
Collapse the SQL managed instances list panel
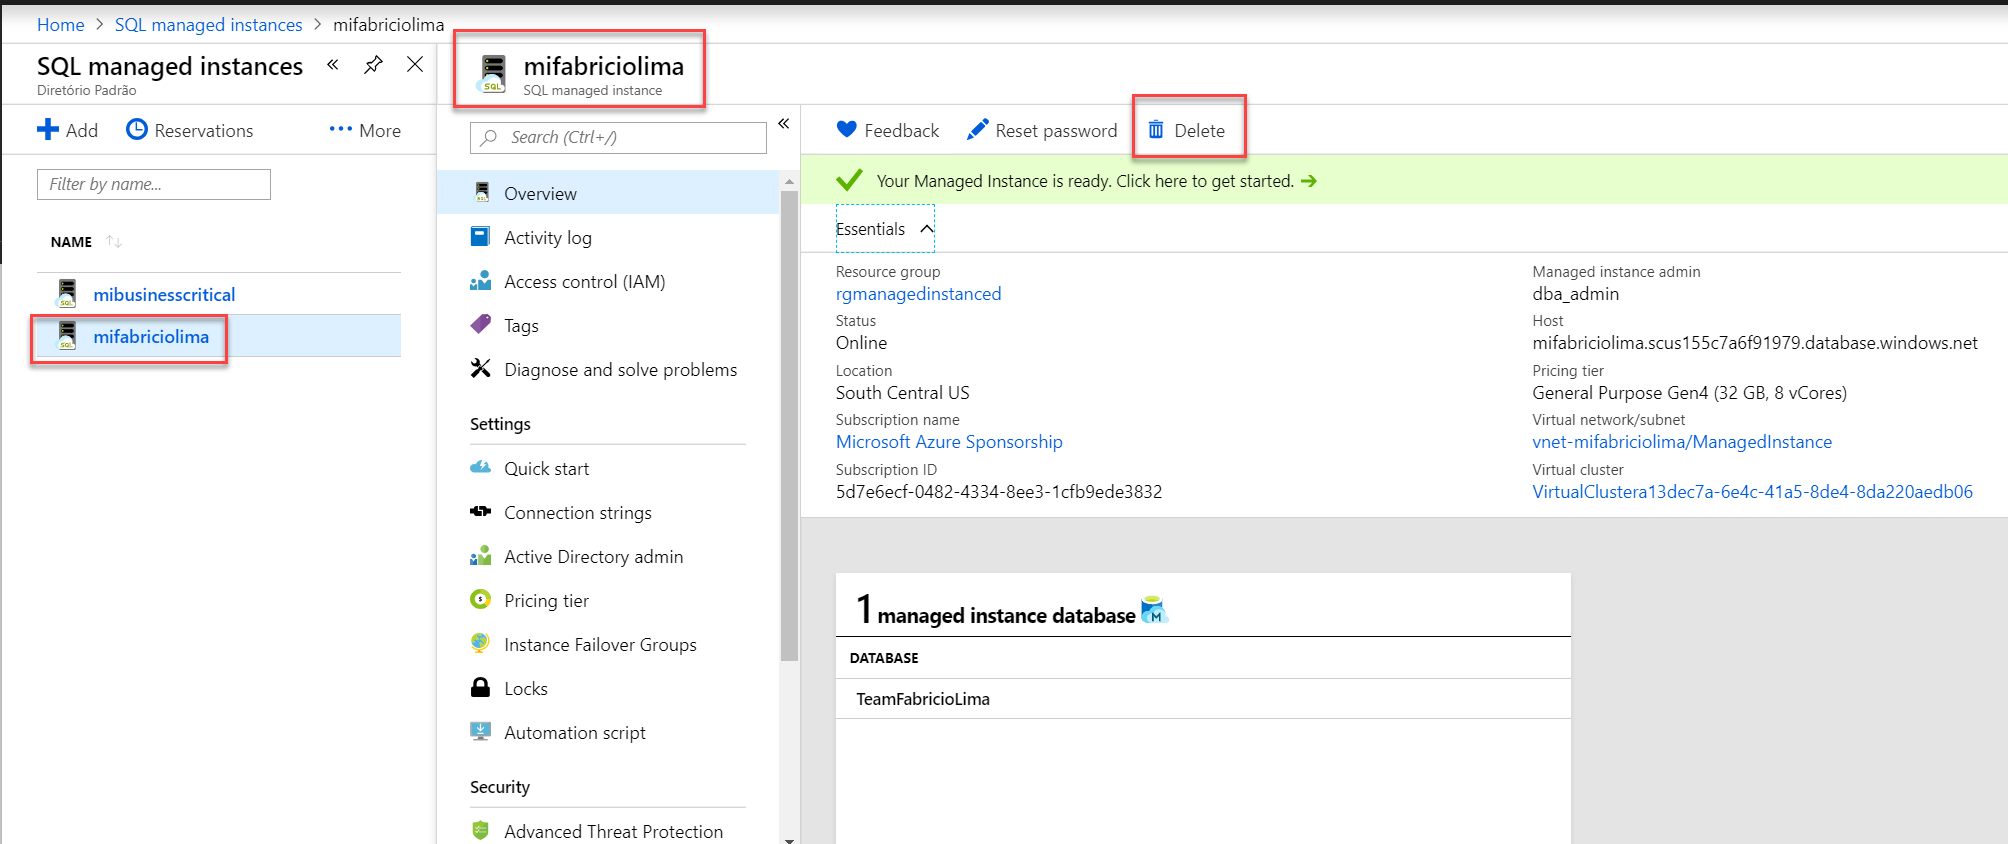[333, 65]
